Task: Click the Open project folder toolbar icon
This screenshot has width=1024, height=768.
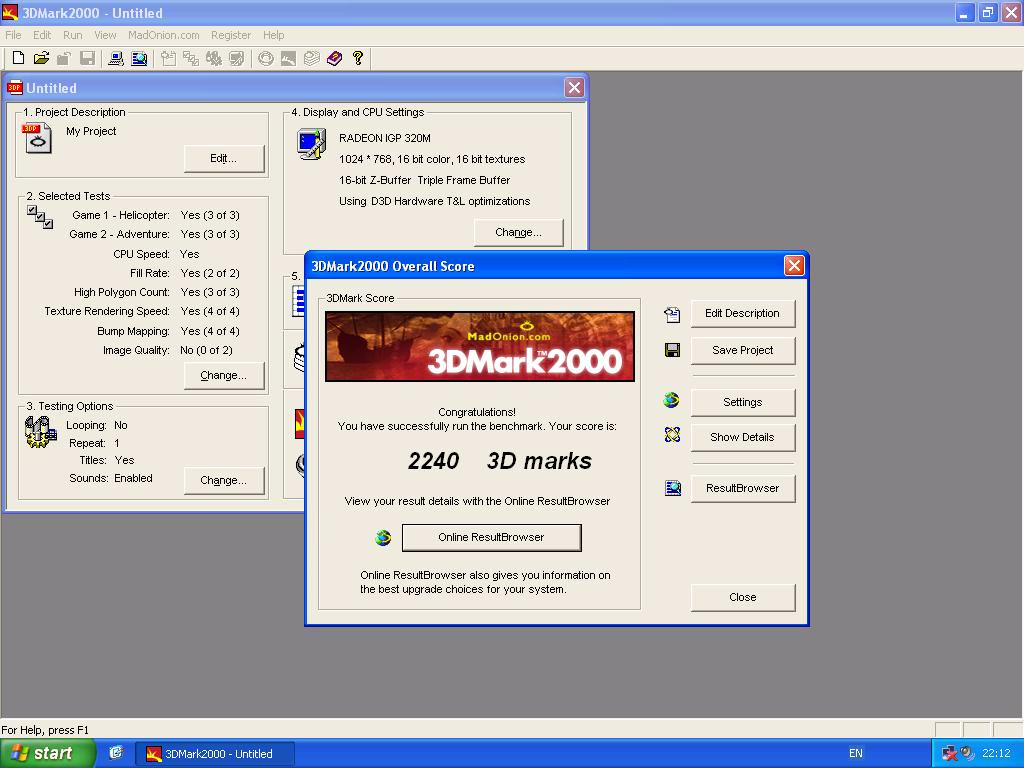Action: 41,58
